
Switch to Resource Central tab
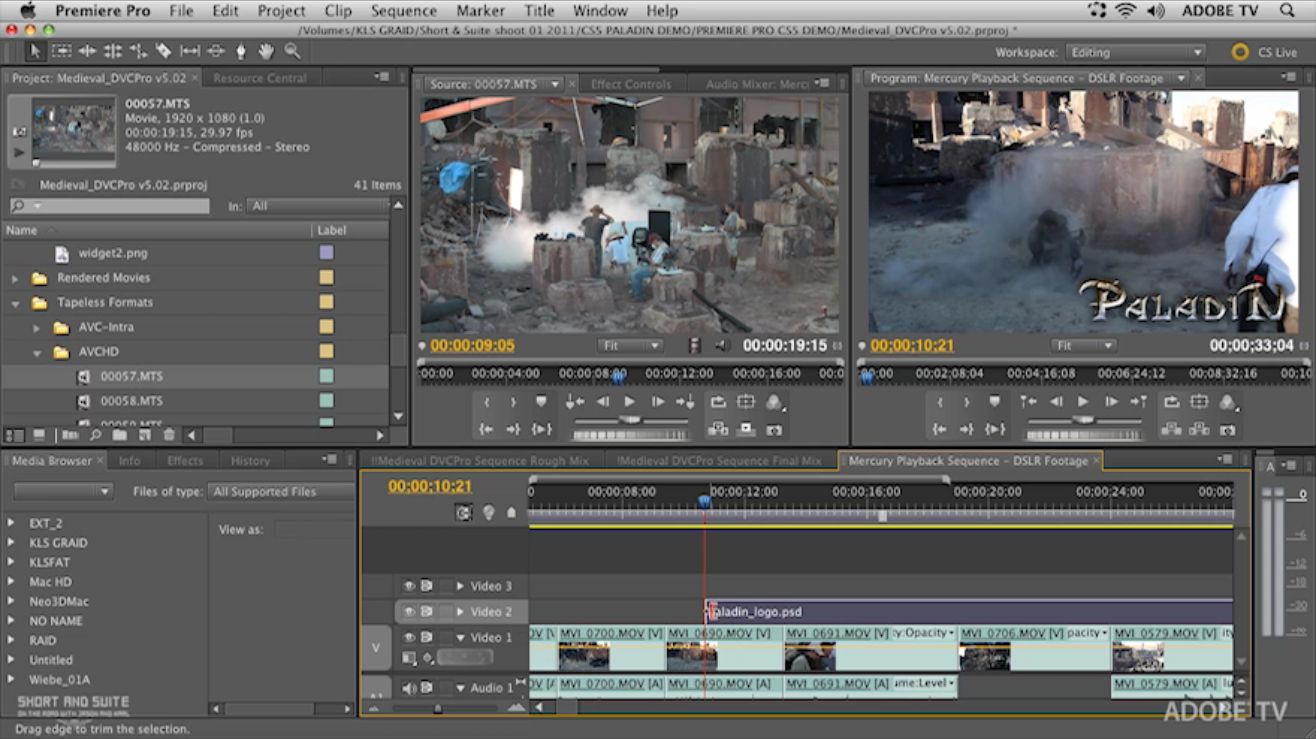(x=259, y=78)
